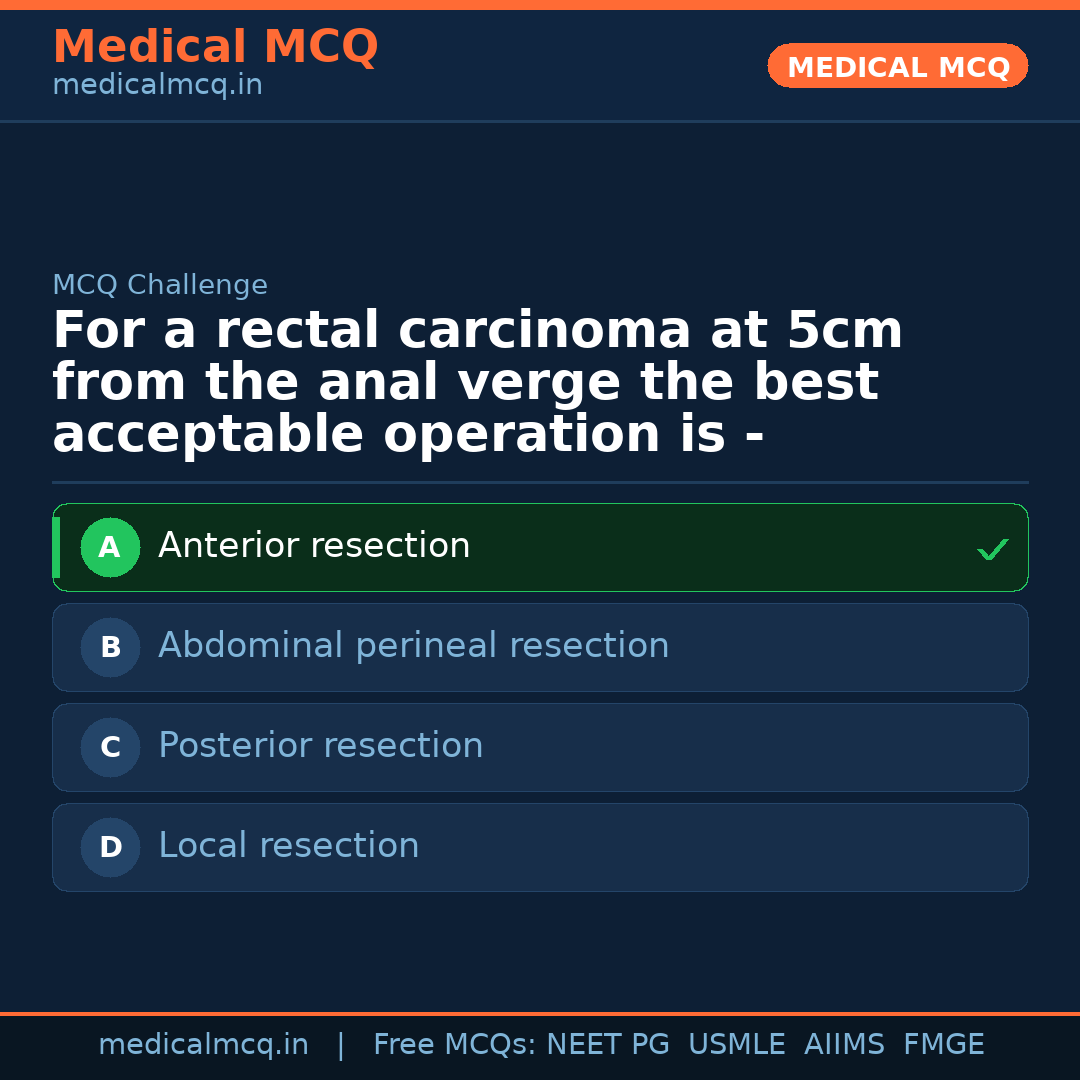
Task: Click the green checkmark on the correct answer
Action: 992,547
